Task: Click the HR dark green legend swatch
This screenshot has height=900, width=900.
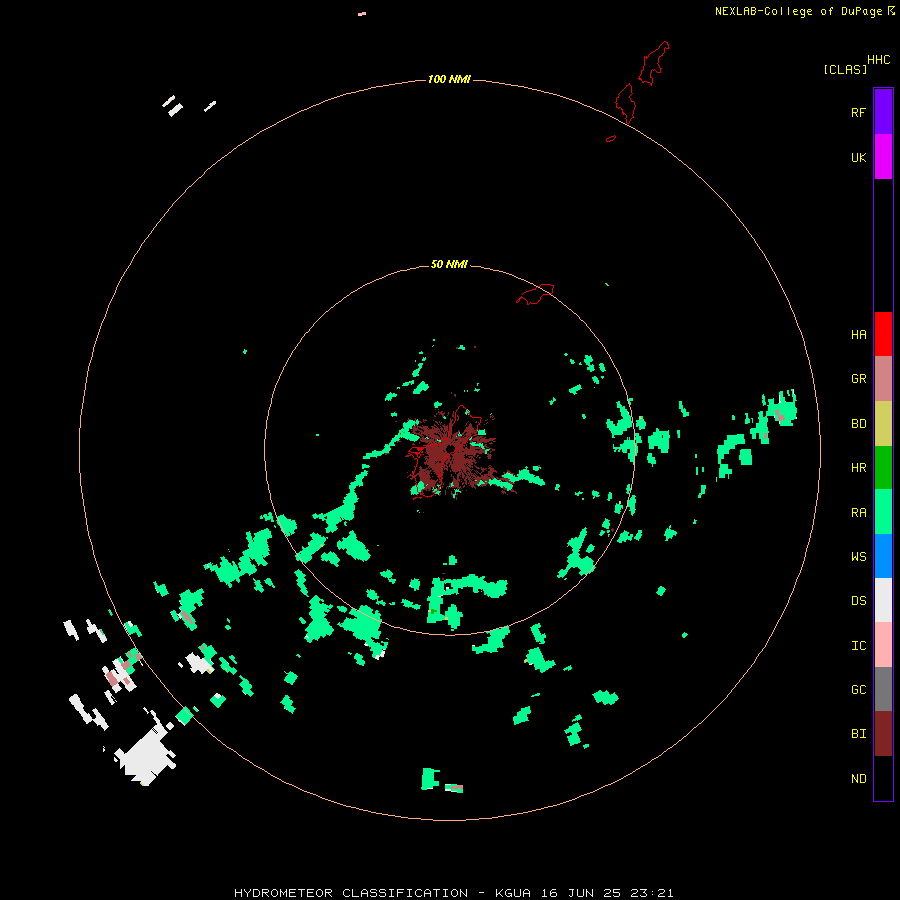Action: 883,468
